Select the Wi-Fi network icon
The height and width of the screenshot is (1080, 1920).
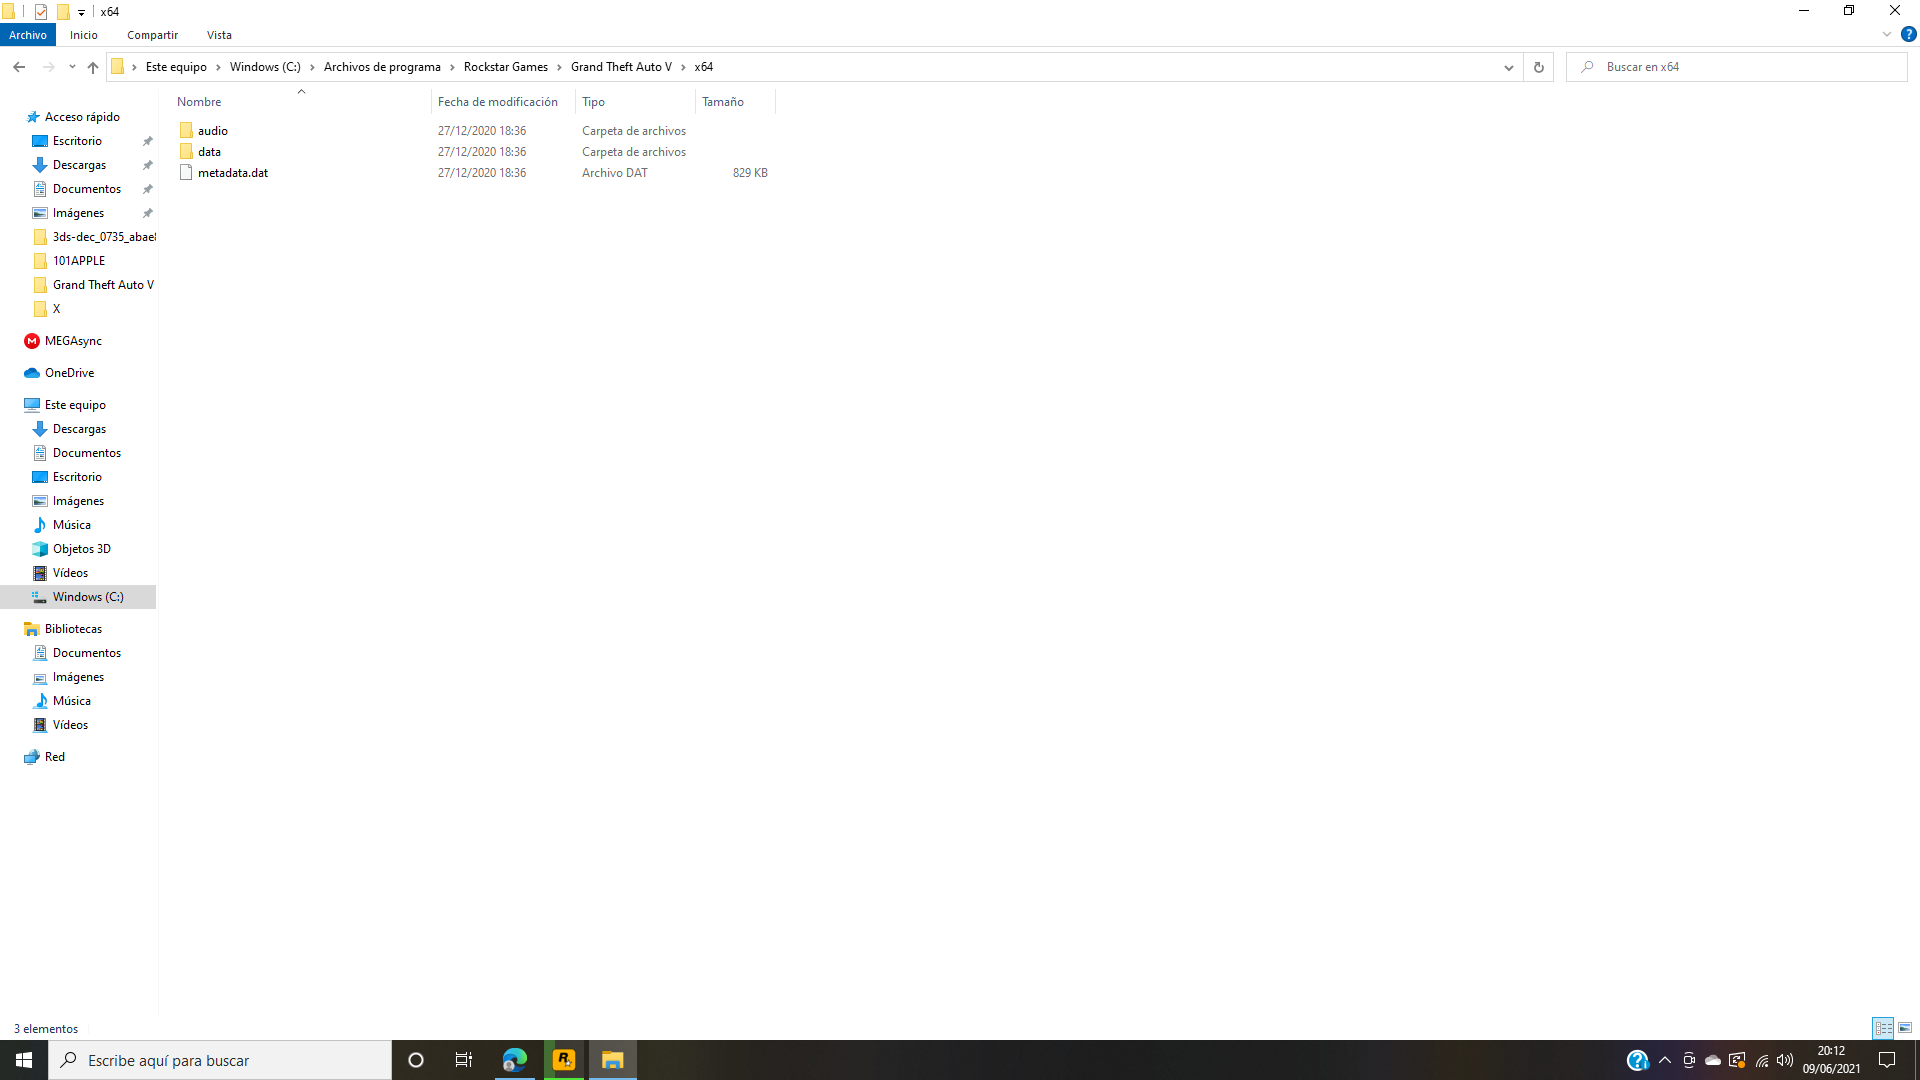point(1762,1059)
